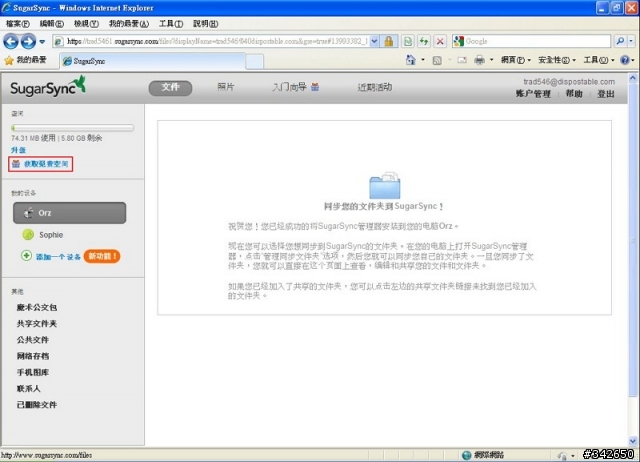
Task: Open the 說明(H) menu
Action: click(x=205, y=24)
